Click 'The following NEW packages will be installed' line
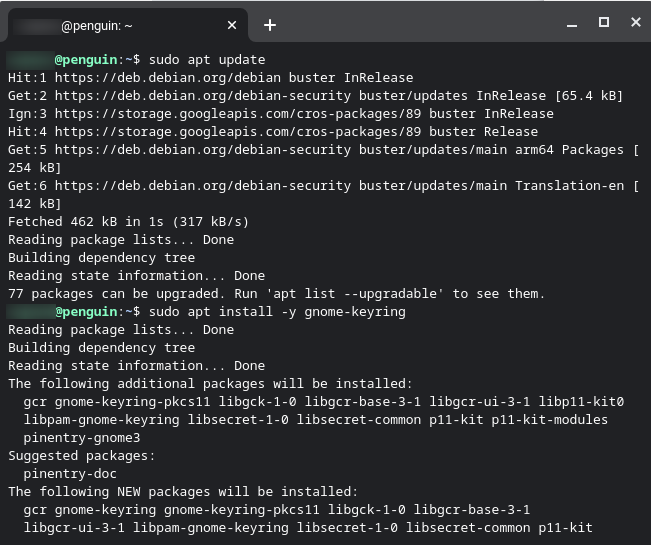The height and width of the screenshot is (545, 651). click(183, 492)
